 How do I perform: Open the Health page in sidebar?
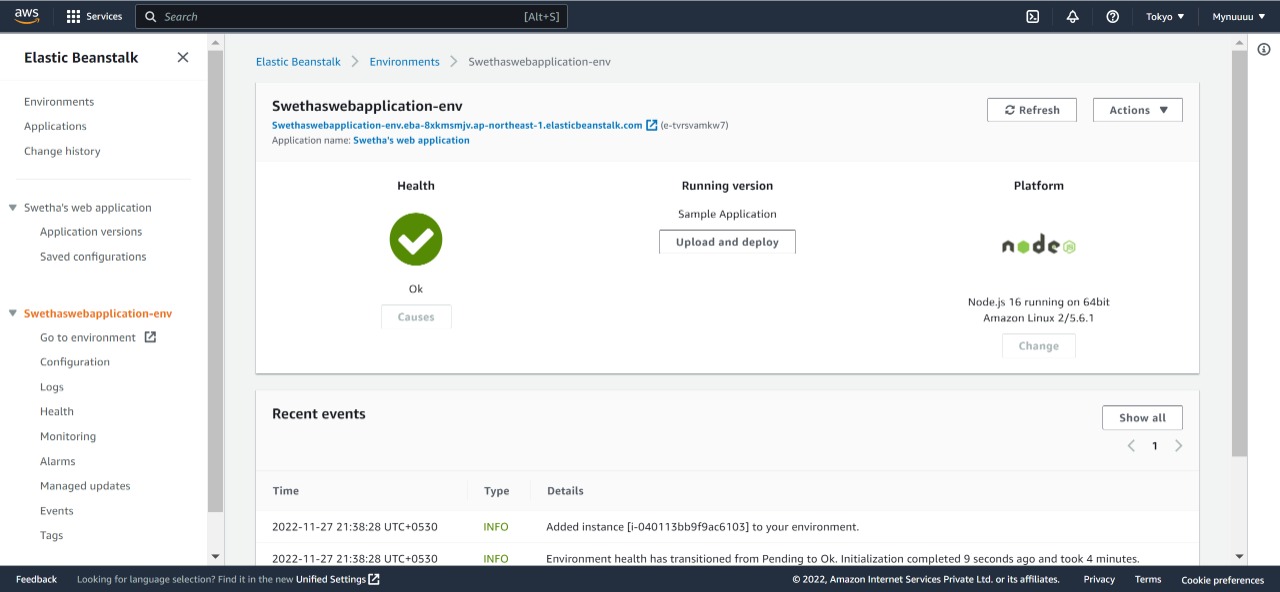(x=57, y=411)
